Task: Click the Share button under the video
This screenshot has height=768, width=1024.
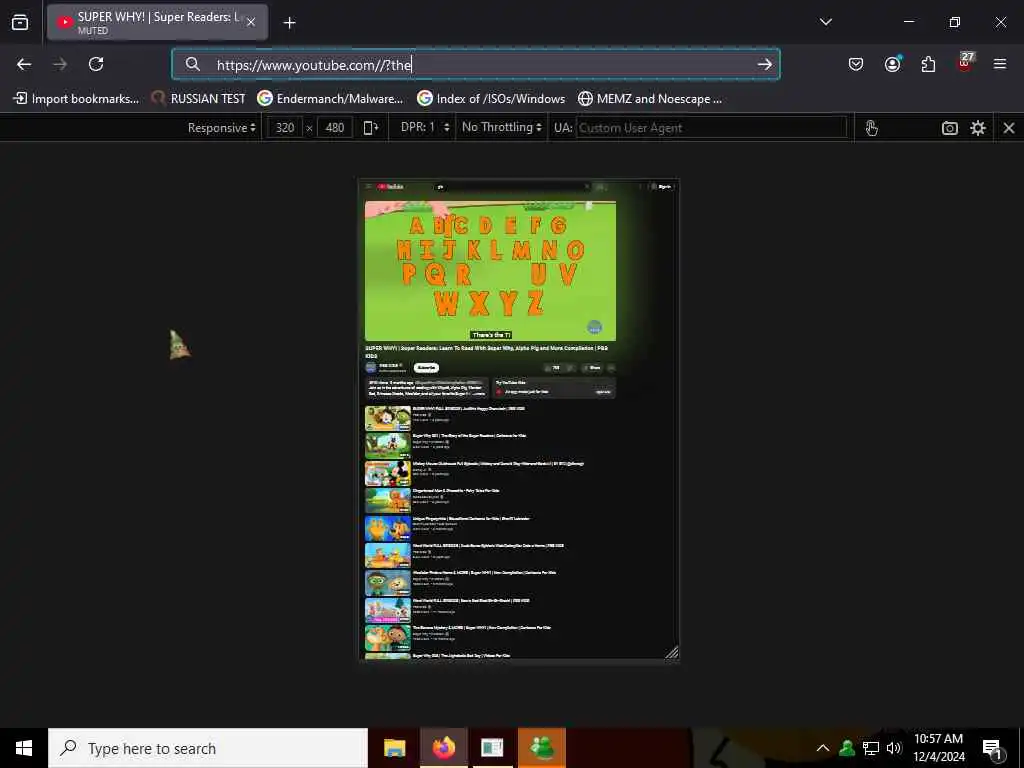Action: 593,368
